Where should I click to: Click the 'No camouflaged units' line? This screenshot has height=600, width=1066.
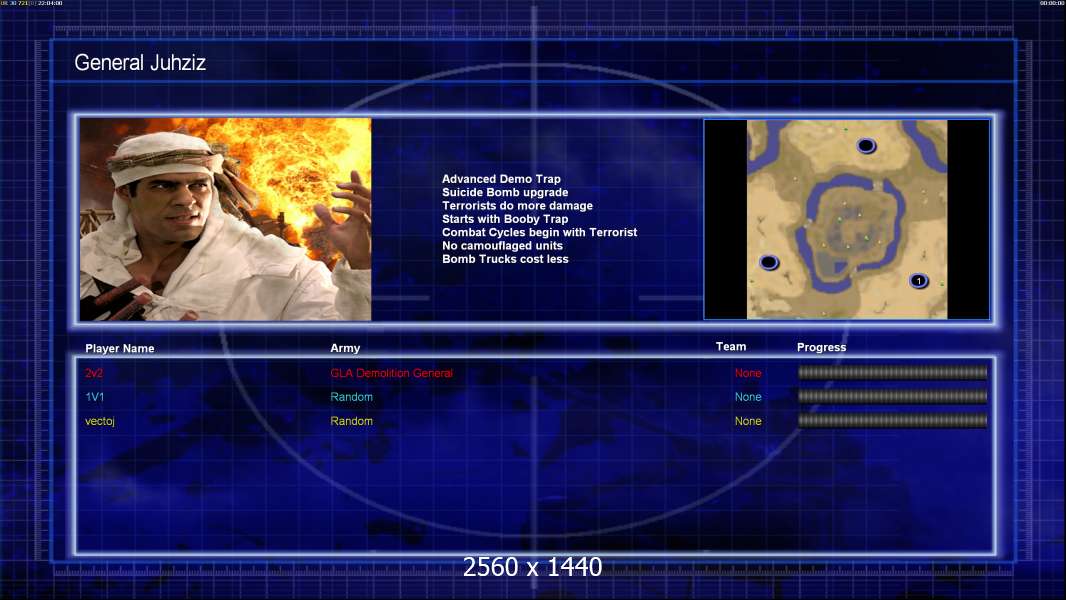[x=502, y=245]
